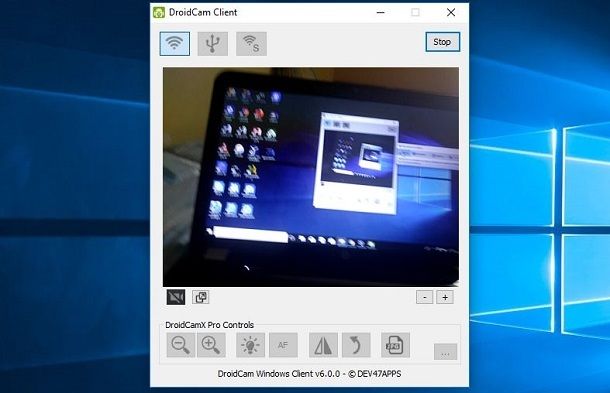Open more options with ellipsis button
Screen dimensions: 610x393
pos(445,352)
